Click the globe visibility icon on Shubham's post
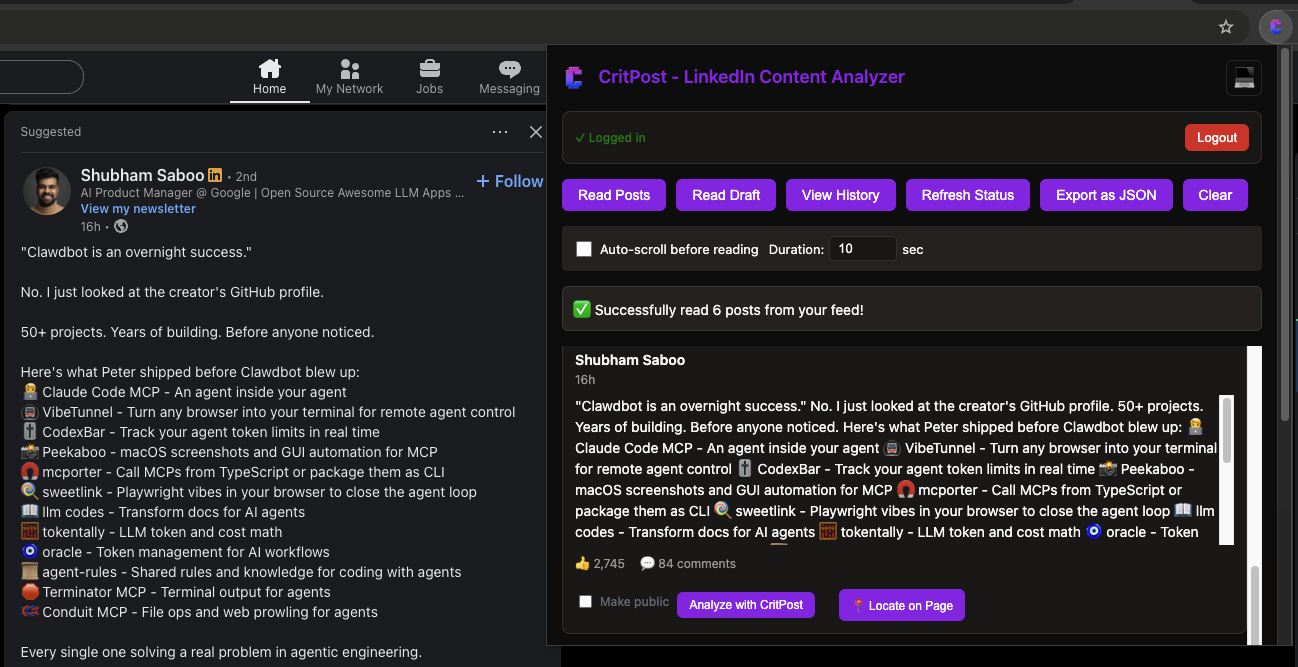This screenshot has height=667, width=1298. coord(119,227)
